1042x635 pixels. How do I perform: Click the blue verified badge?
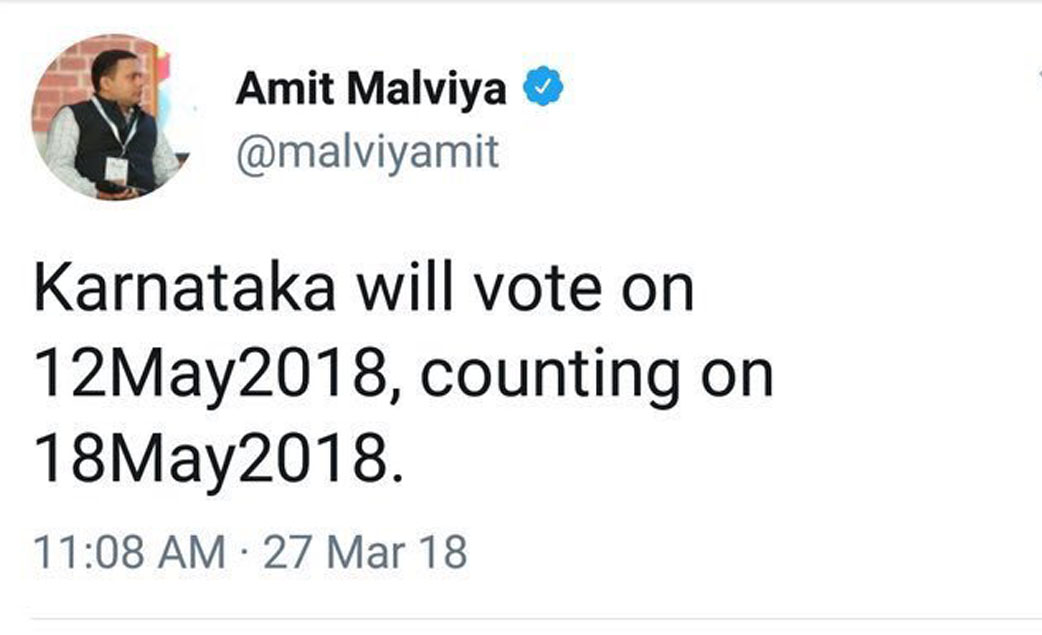[x=545, y=89]
